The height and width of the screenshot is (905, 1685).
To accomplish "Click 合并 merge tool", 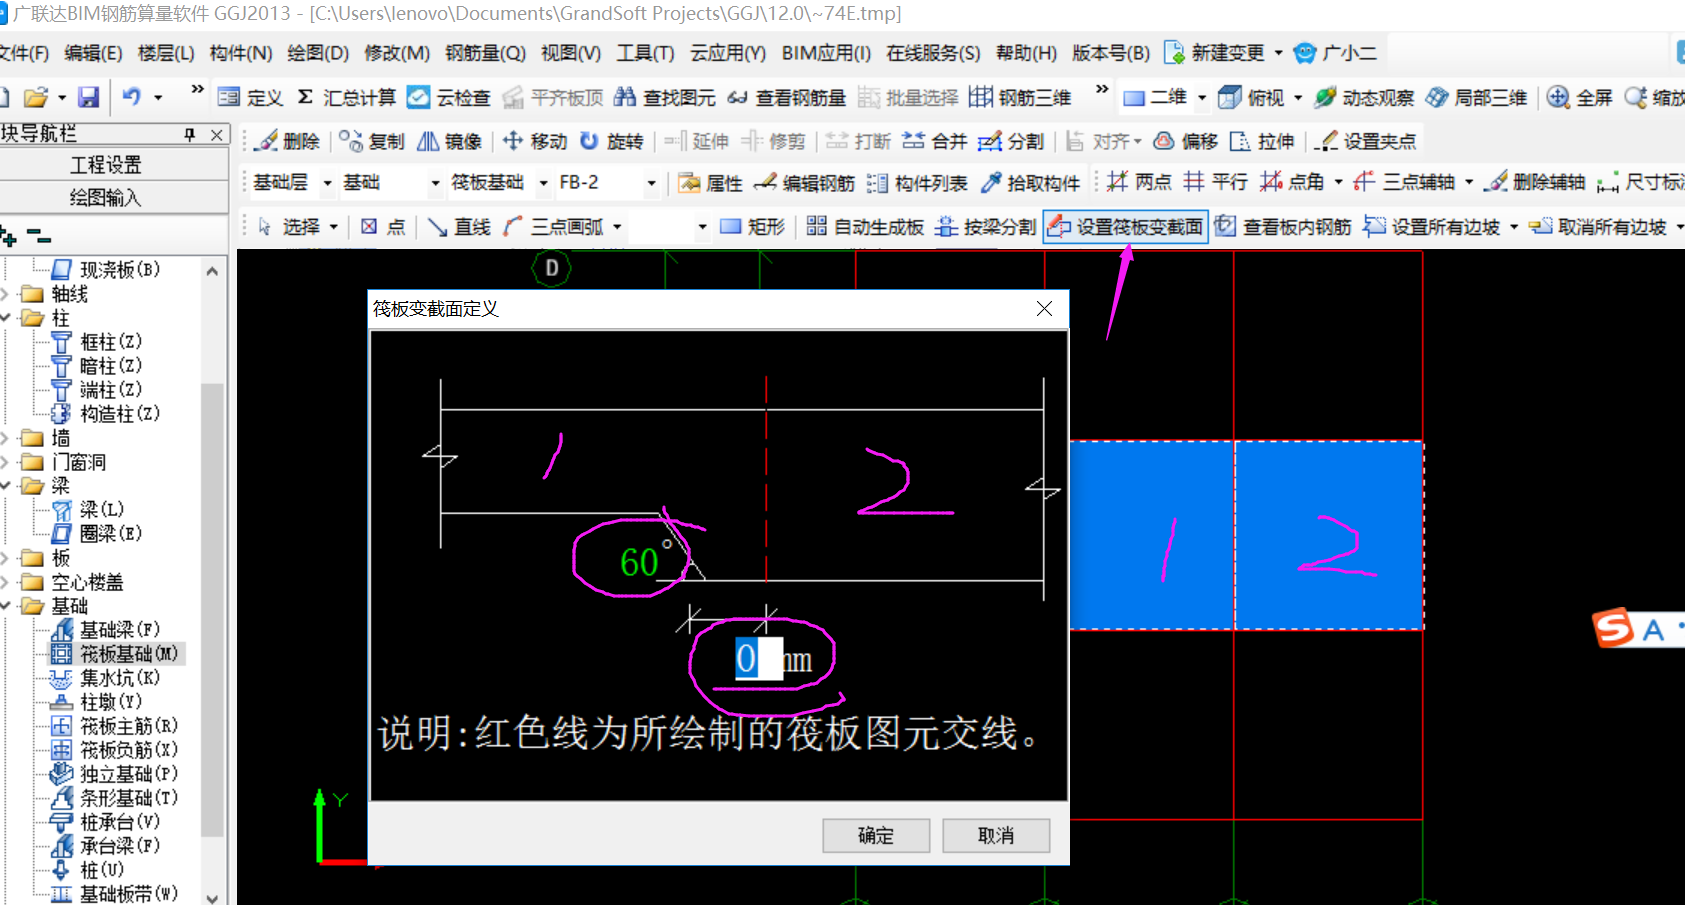I will (934, 141).
